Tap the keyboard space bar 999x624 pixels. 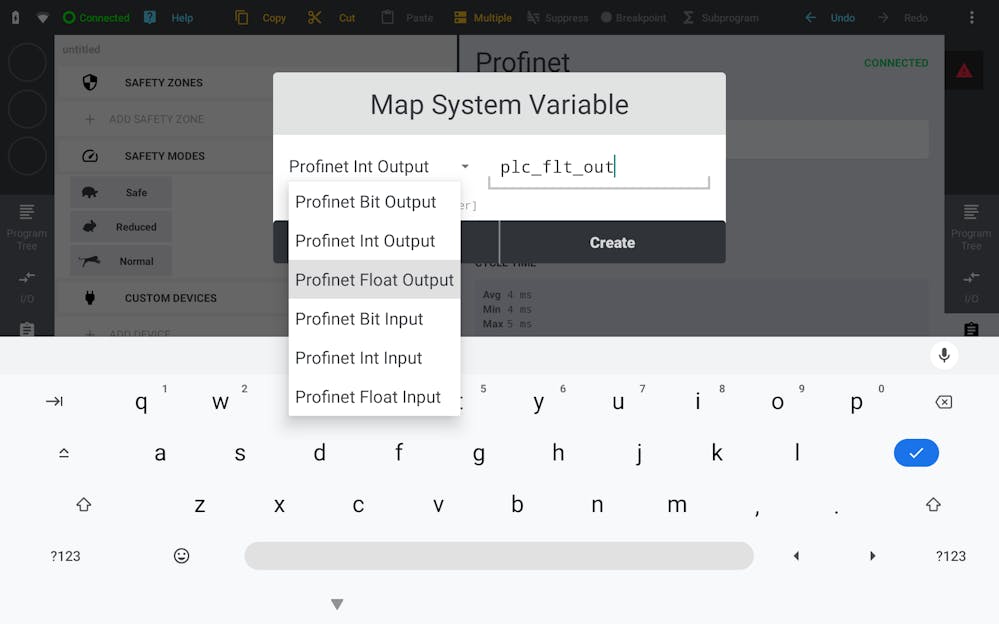coord(499,556)
